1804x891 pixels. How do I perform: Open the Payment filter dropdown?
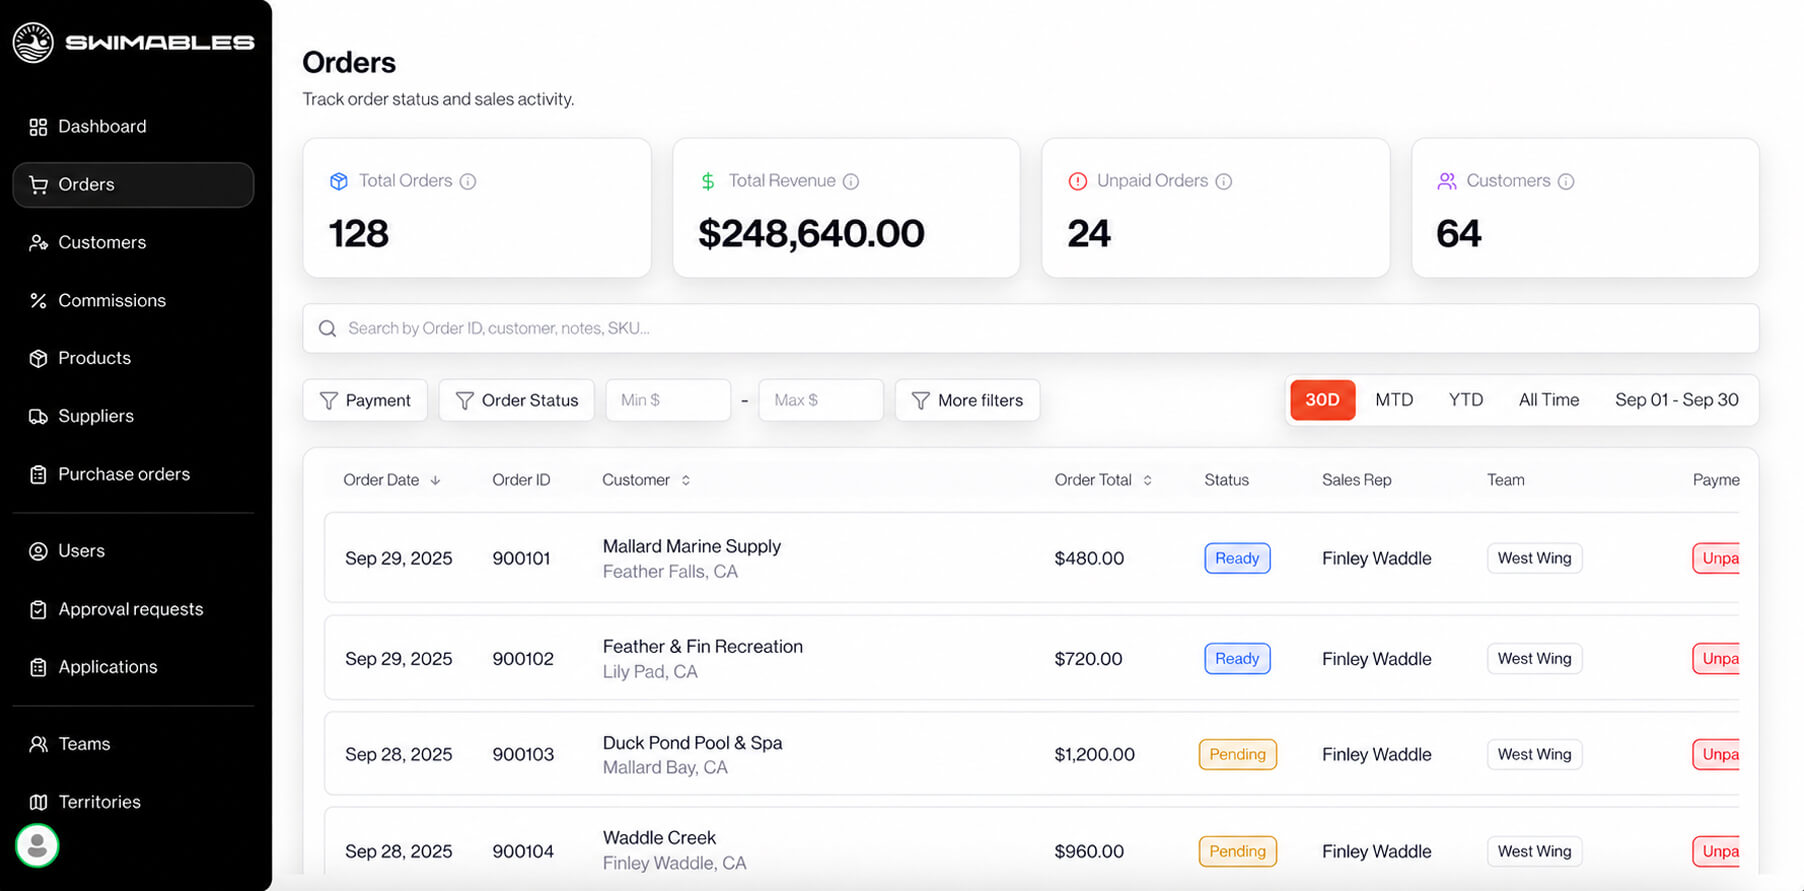365,400
